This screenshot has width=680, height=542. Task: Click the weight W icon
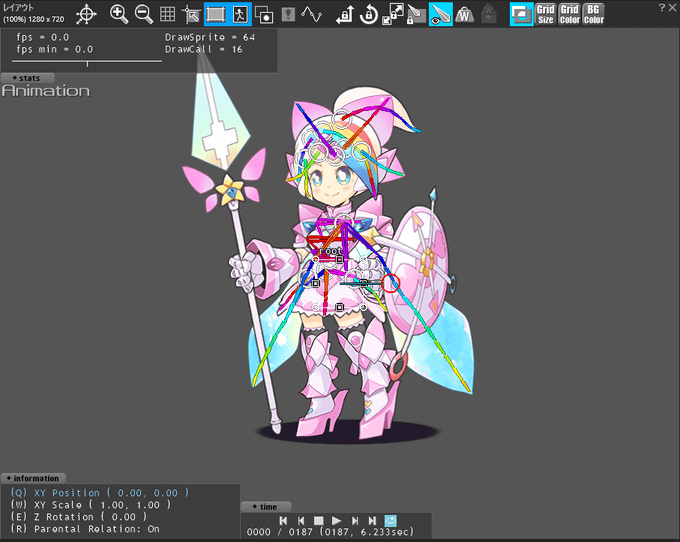[464, 15]
